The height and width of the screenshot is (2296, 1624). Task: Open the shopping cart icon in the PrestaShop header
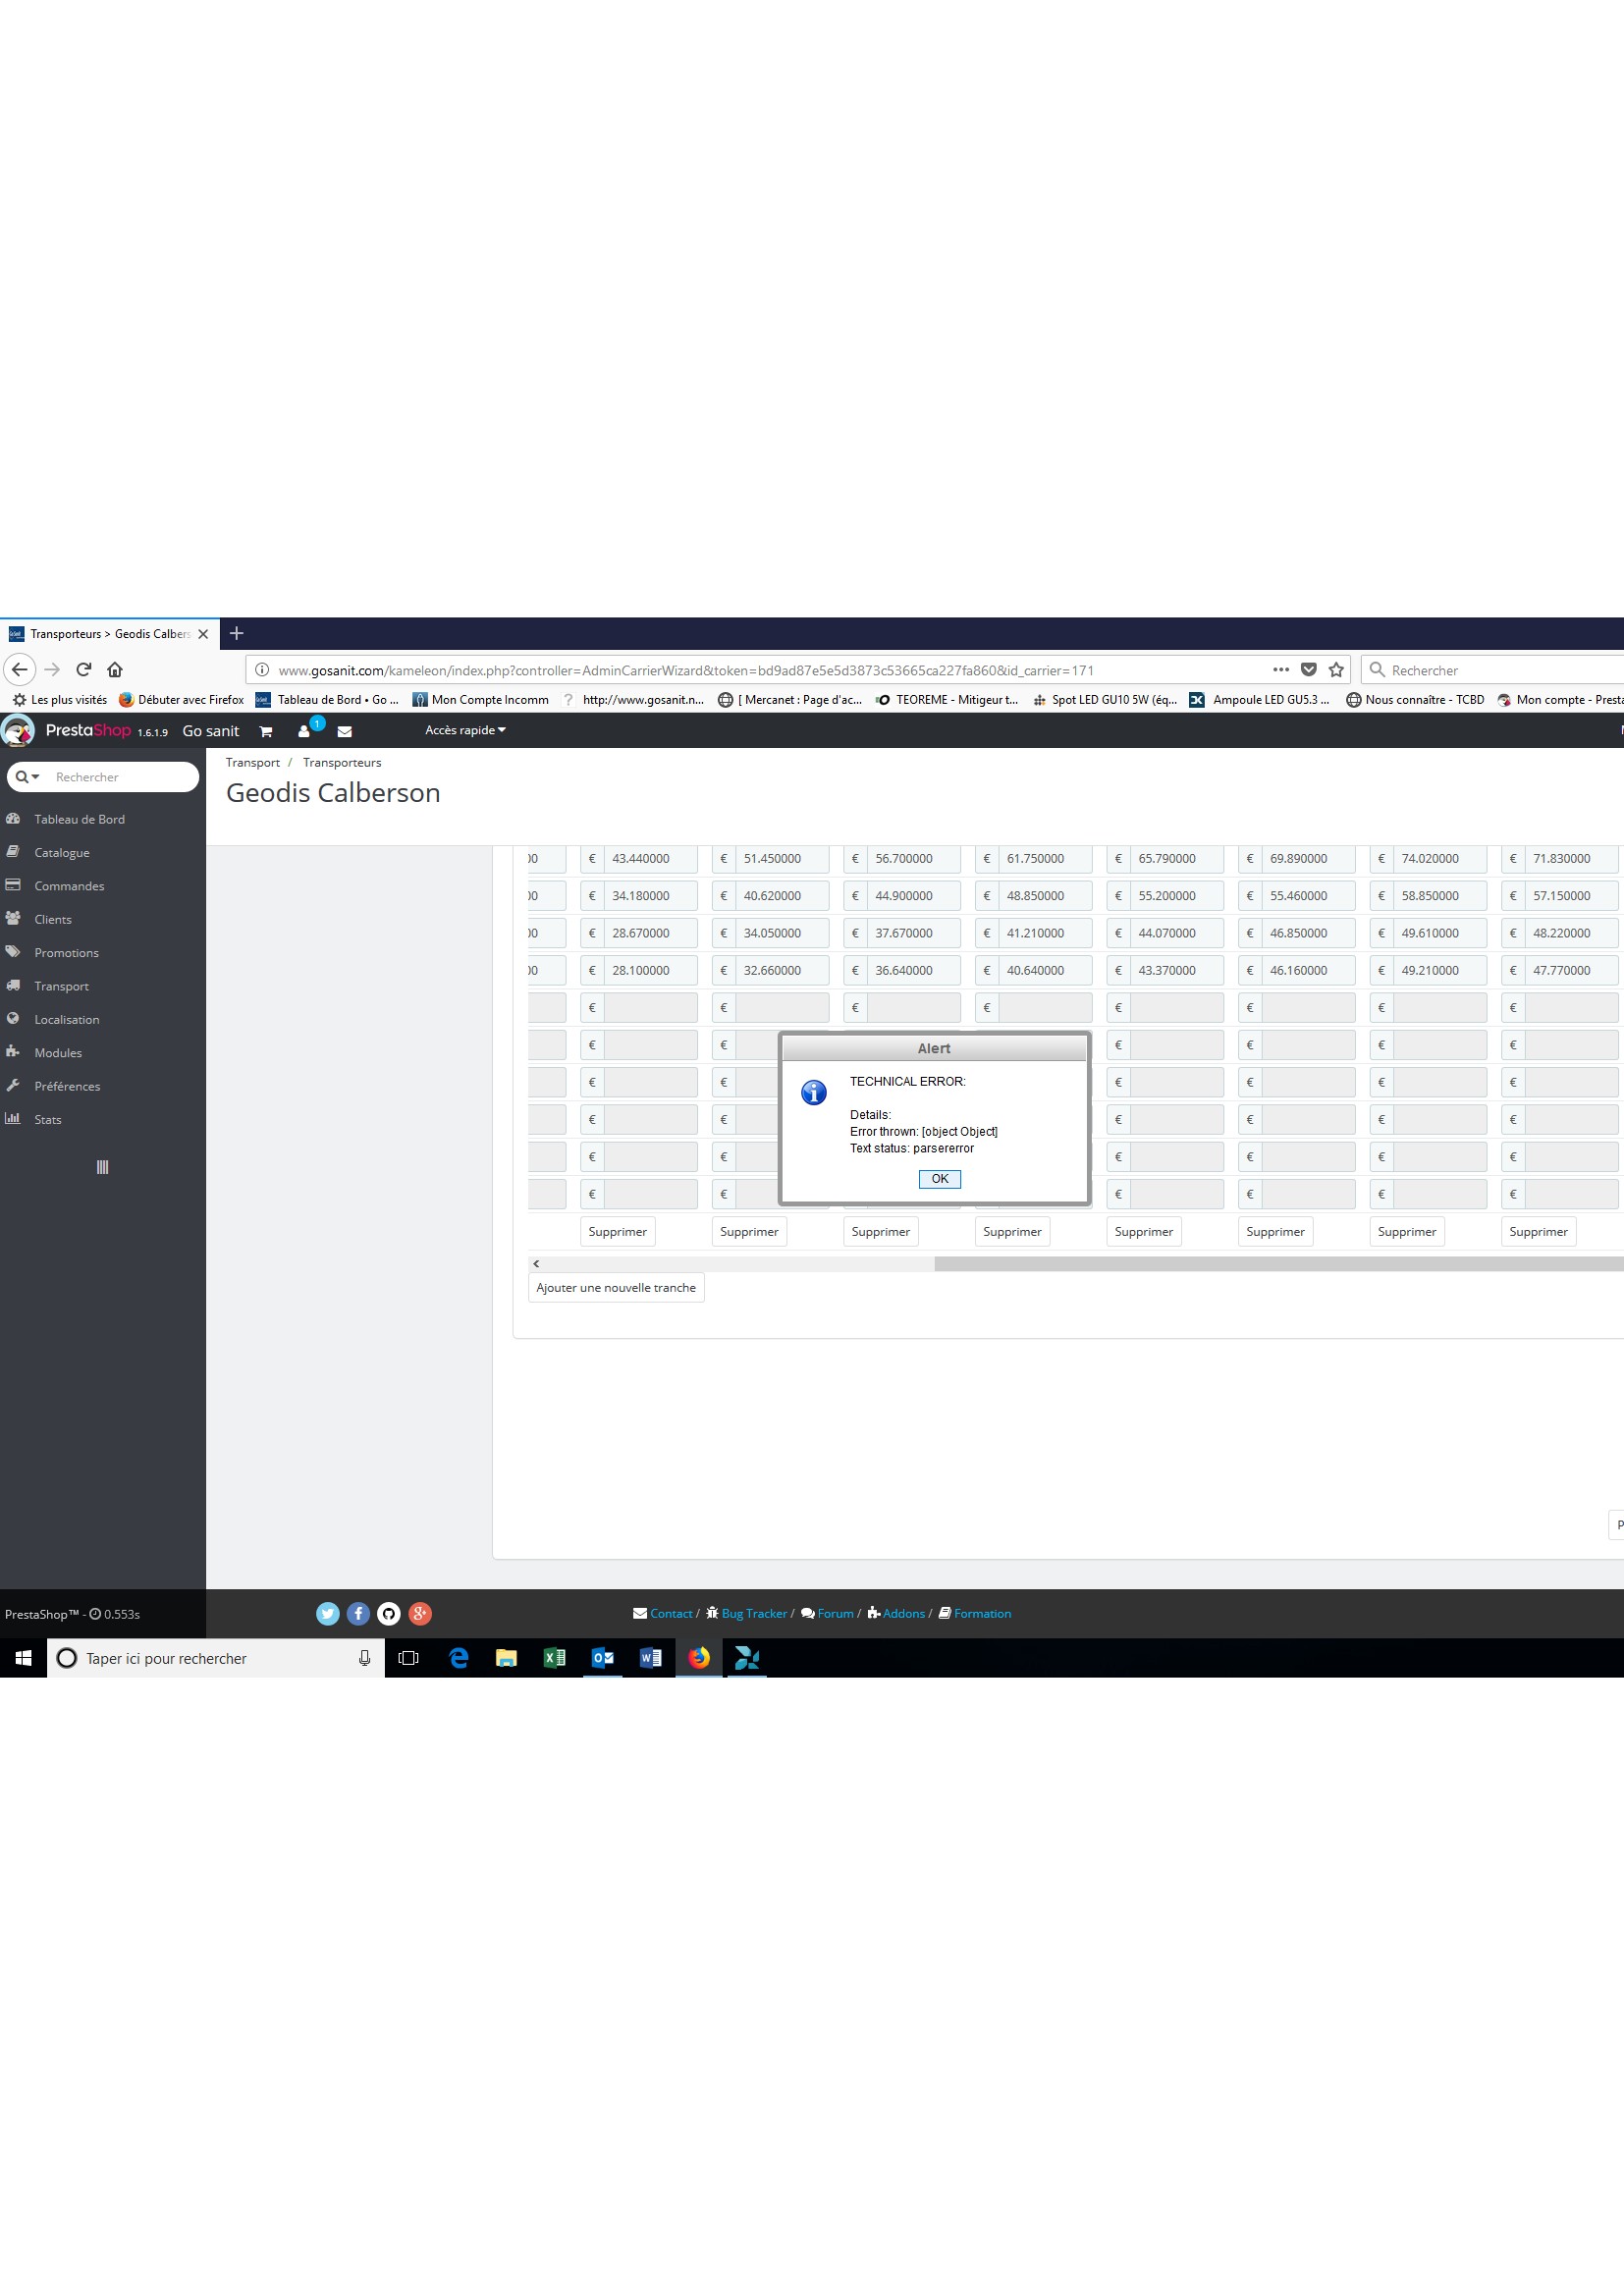tap(266, 731)
